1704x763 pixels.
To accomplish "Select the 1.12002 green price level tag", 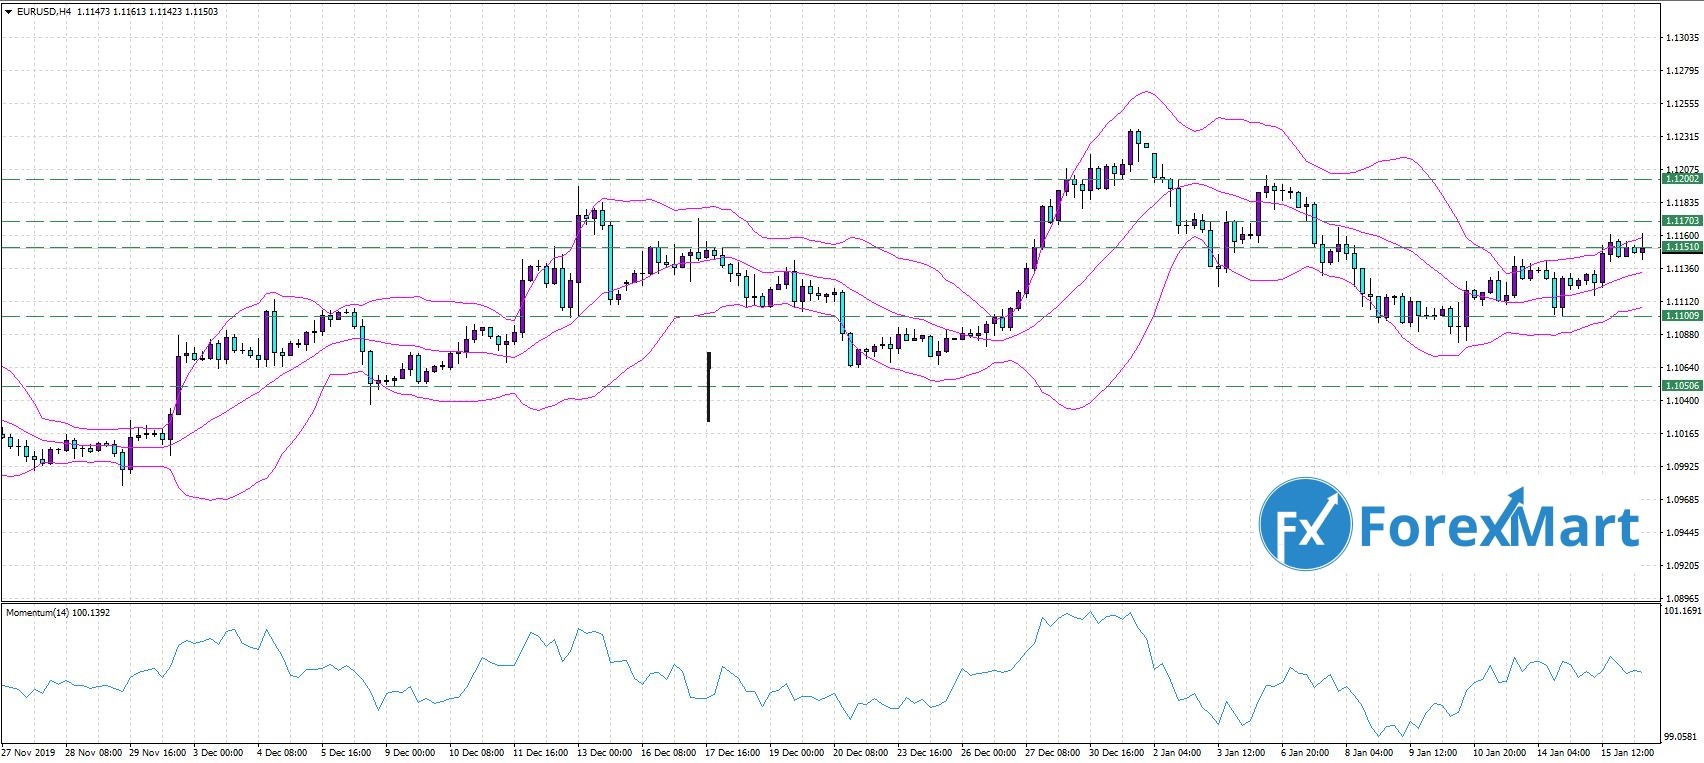I will tap(1680, 179).
